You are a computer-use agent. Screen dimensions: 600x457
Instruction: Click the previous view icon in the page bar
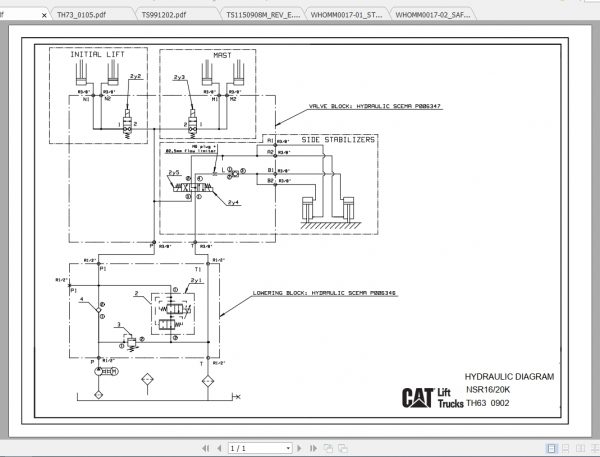[328, 448]
